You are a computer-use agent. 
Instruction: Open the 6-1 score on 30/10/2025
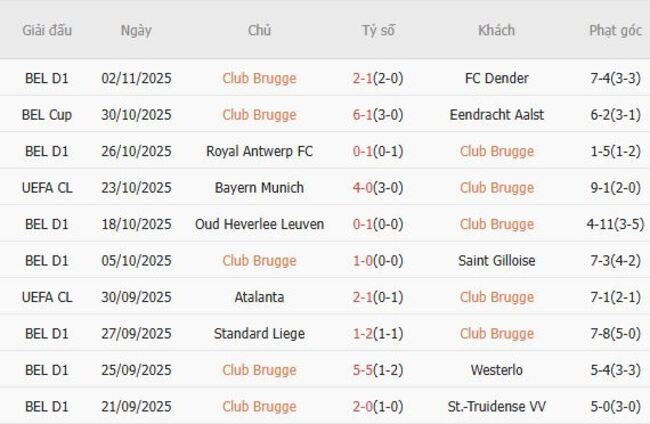[x=378, y=115]
